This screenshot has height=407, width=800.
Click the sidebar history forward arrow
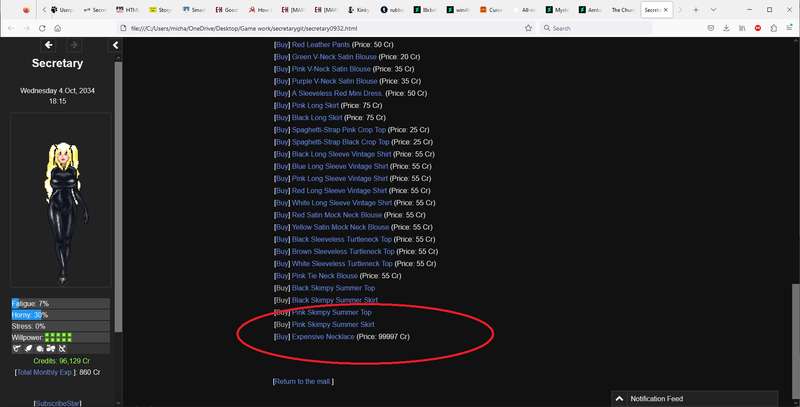coord(73,45)
